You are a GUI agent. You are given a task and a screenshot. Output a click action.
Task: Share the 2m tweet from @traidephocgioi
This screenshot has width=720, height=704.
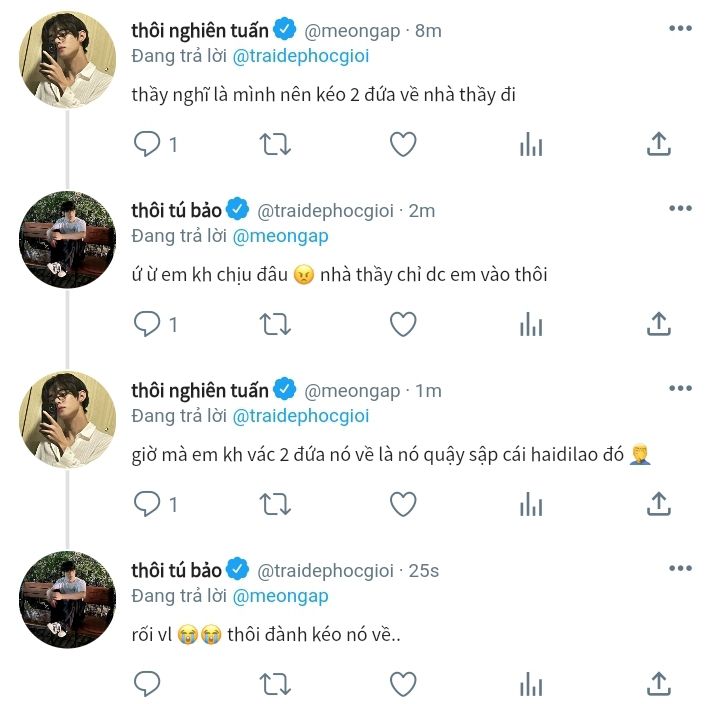click(x=658, y=324)
